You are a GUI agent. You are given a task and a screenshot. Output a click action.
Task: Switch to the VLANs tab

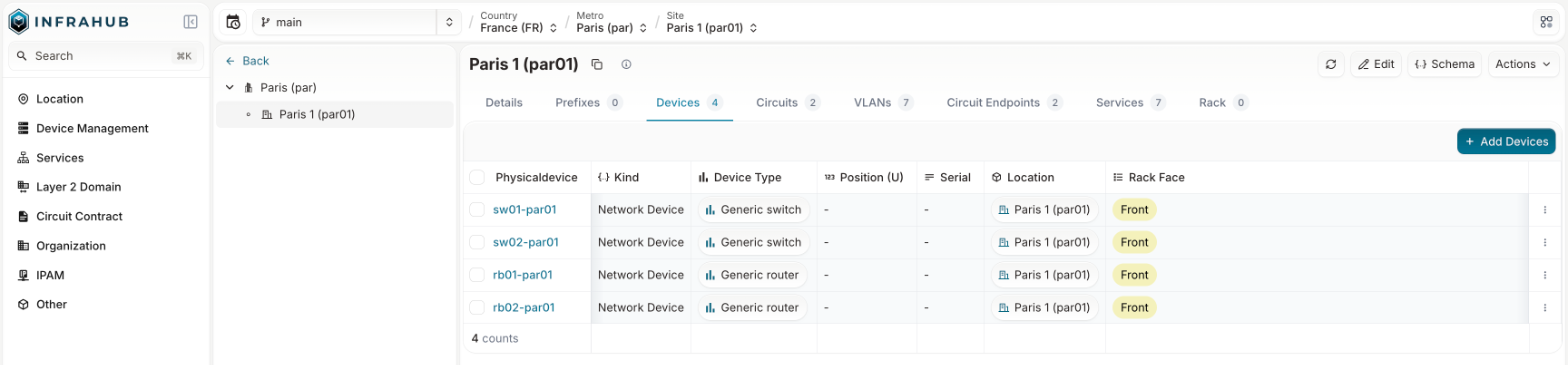point(883,102)
